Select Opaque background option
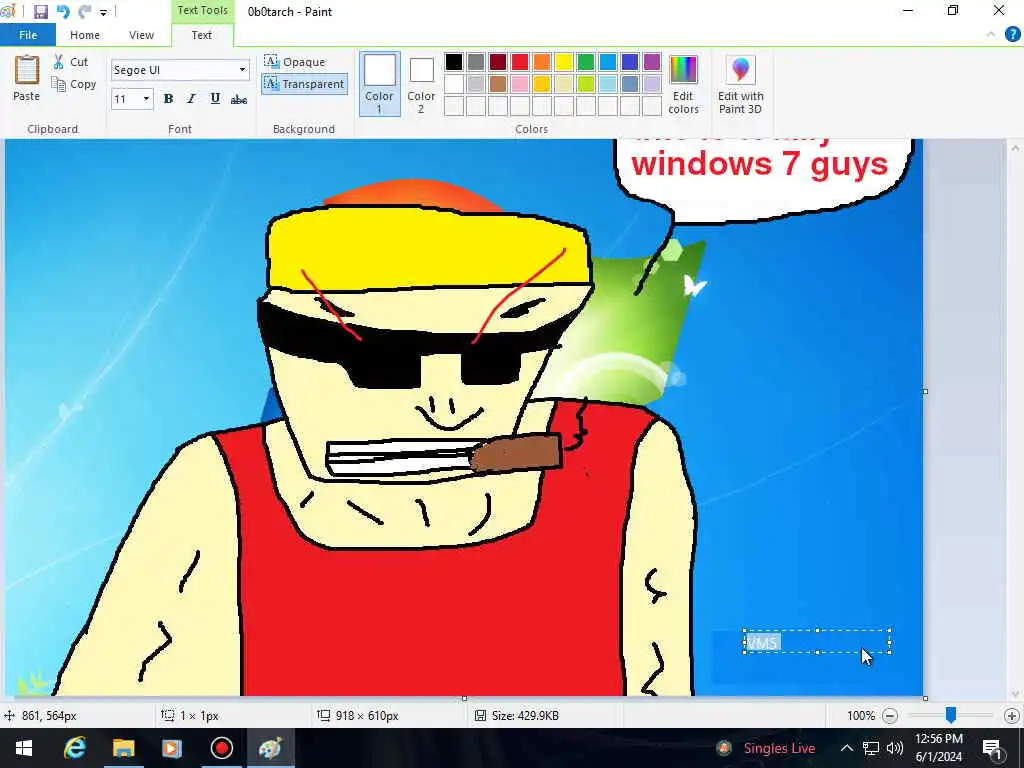The width and height of the screenshot is (1024, 768). (295, 61)
